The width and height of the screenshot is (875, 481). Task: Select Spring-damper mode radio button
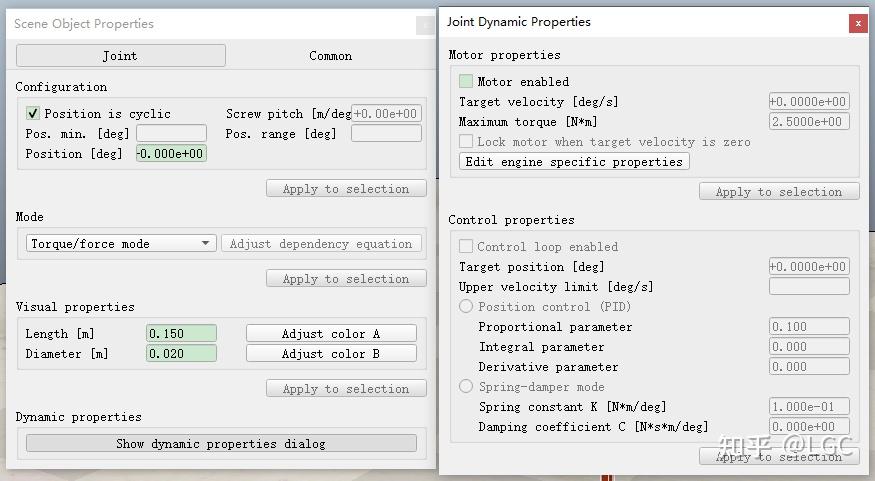click(466, 387)
